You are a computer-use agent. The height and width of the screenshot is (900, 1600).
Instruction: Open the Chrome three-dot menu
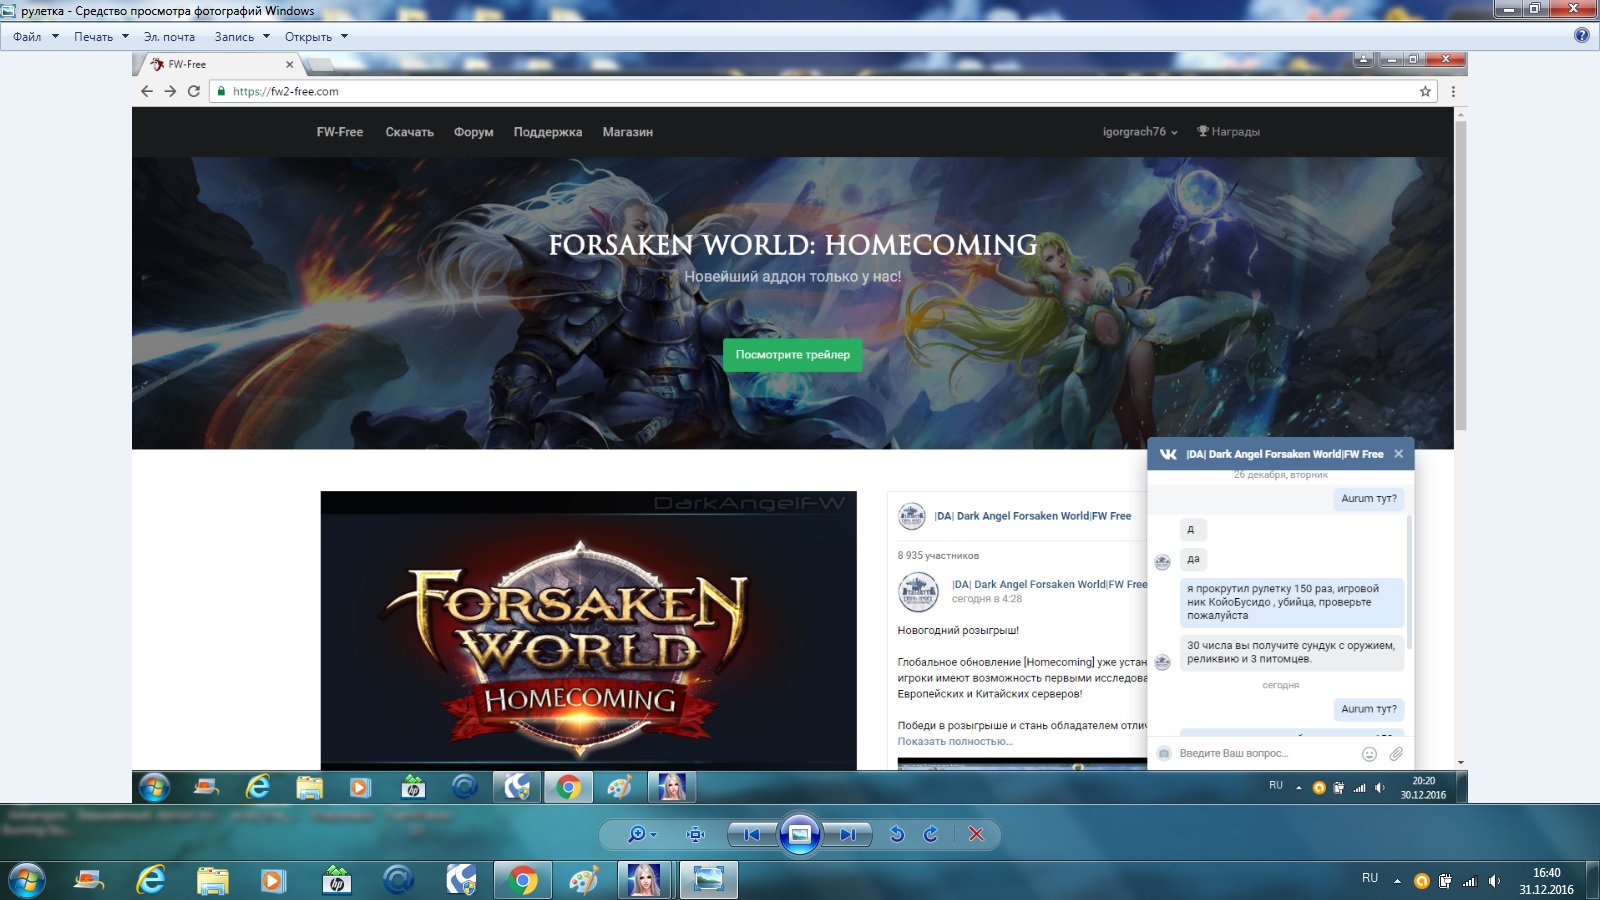pos(1453,91)
